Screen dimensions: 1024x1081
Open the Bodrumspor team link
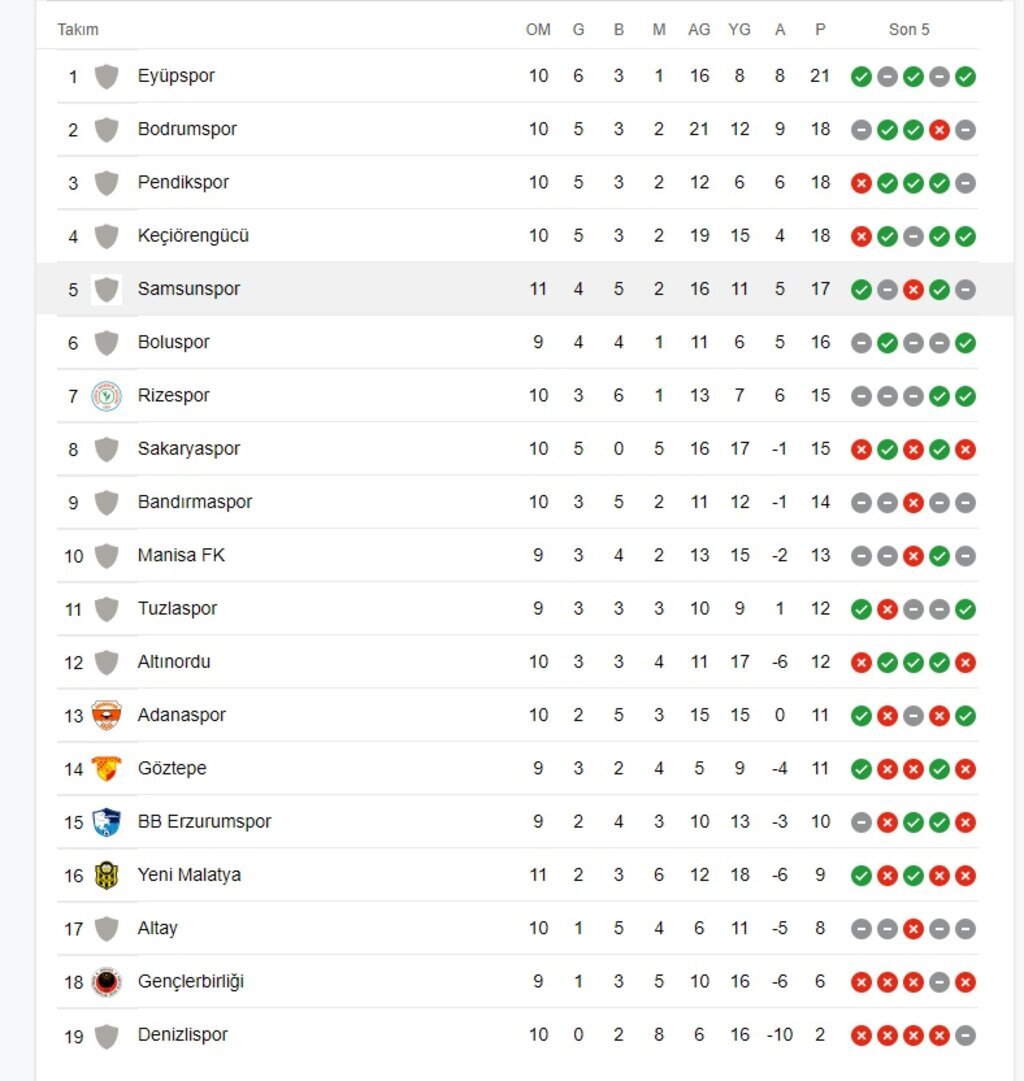click(x=187, y=129)
